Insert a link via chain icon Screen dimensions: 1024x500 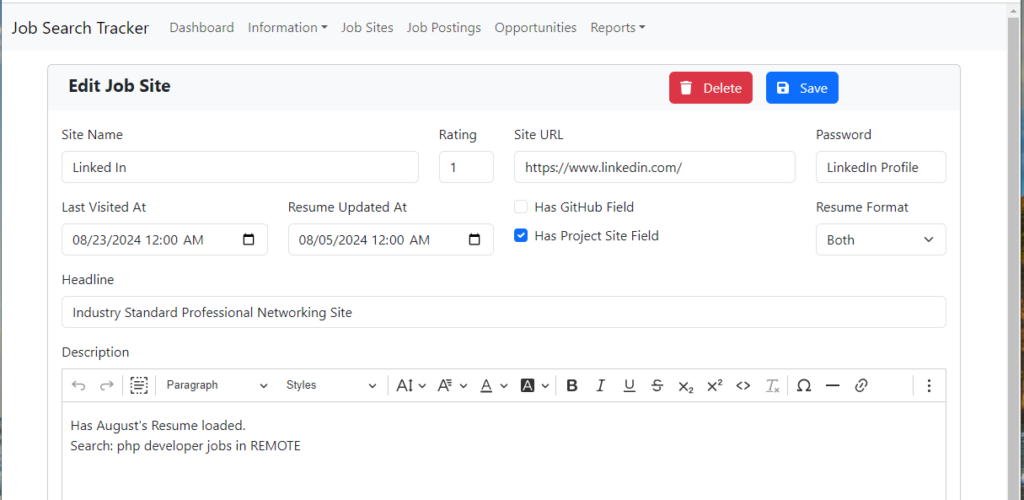pyautogui.click(x=861, y=386)
